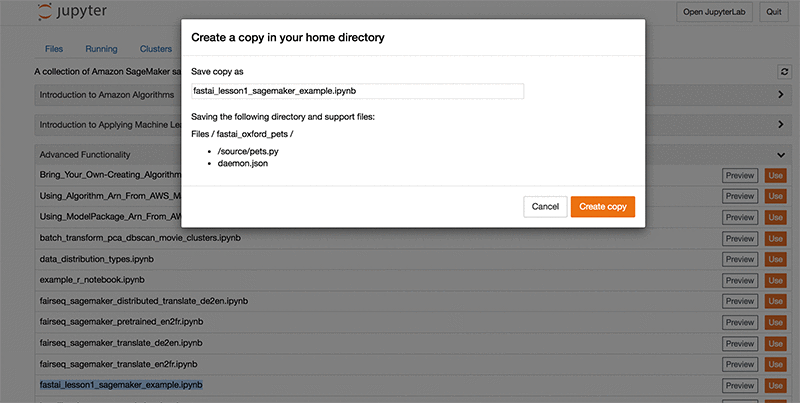
Task: Use fairseq_sagemaker_distributed_translate_de2en.ipynb
Action: coord(775,301)
